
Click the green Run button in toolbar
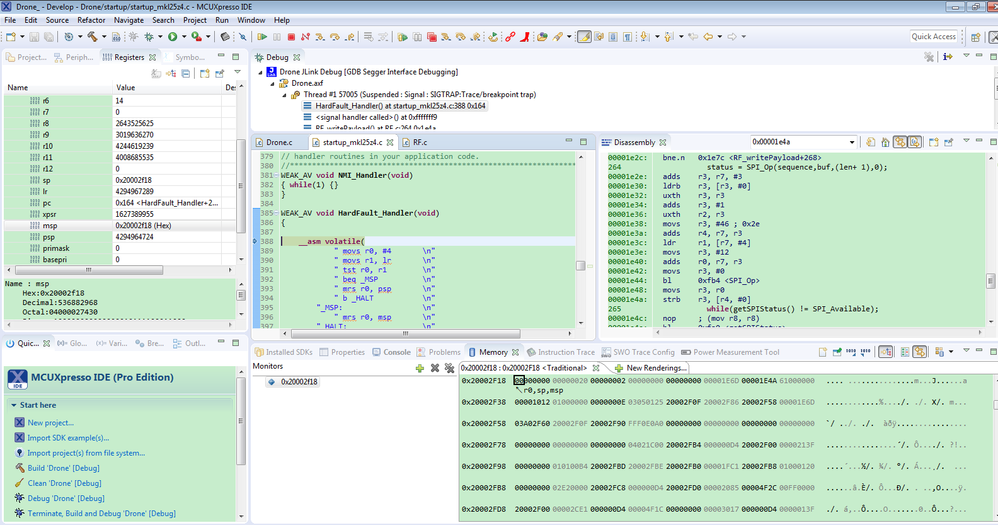pyautogui.click(x=173, y=37)
